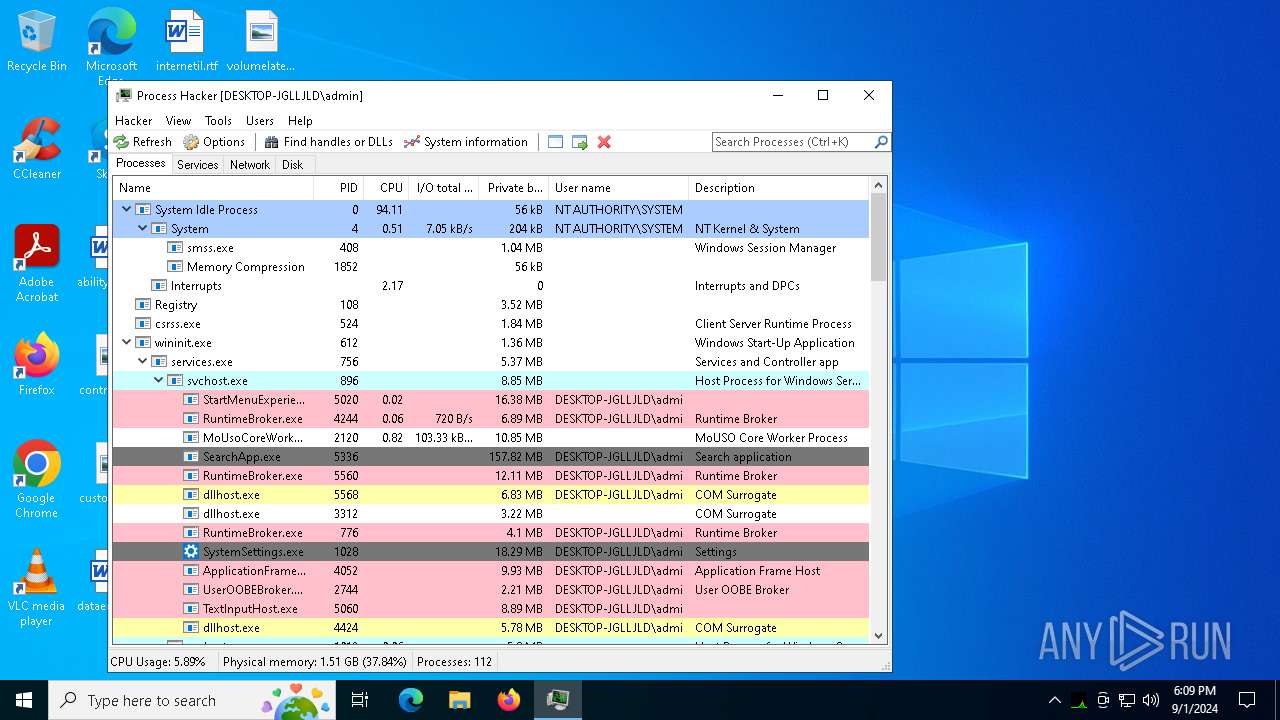Viewport: 1280px width, 720px height.
Task: Sort by the Name column header
Action: click(x=213, y=188)
